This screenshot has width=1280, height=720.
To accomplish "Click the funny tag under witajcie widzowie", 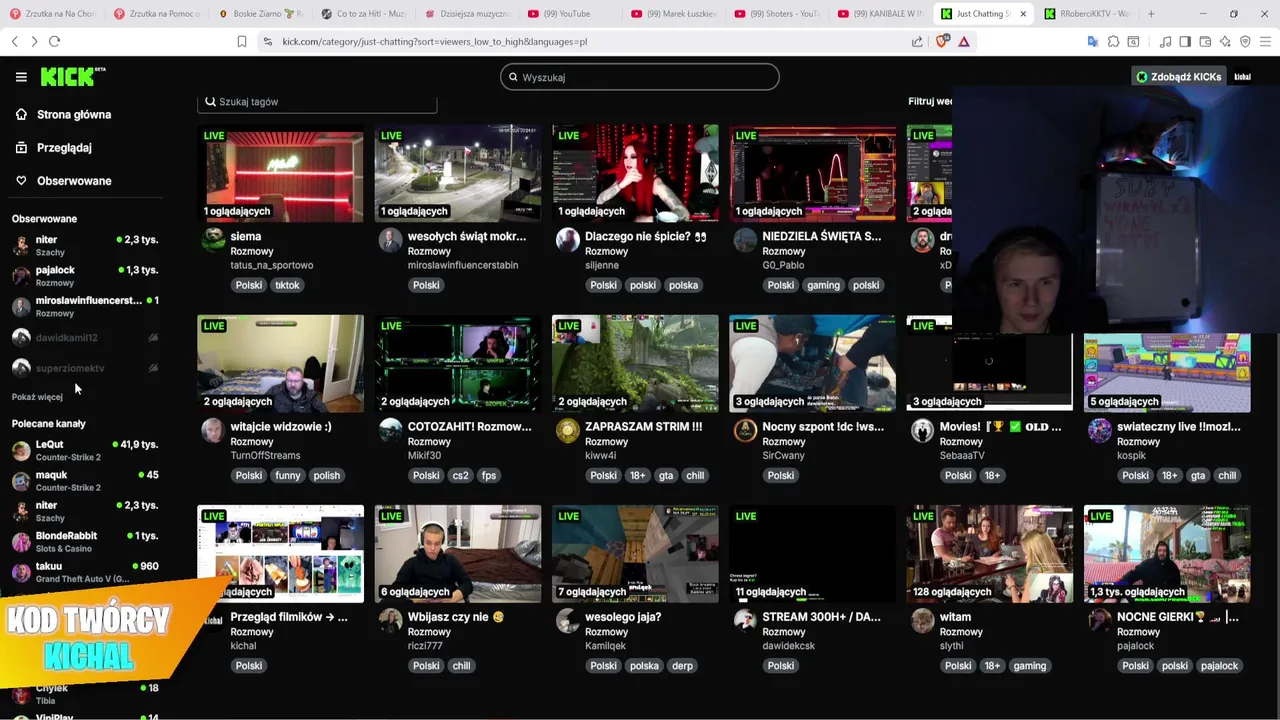I will point(288,475).
